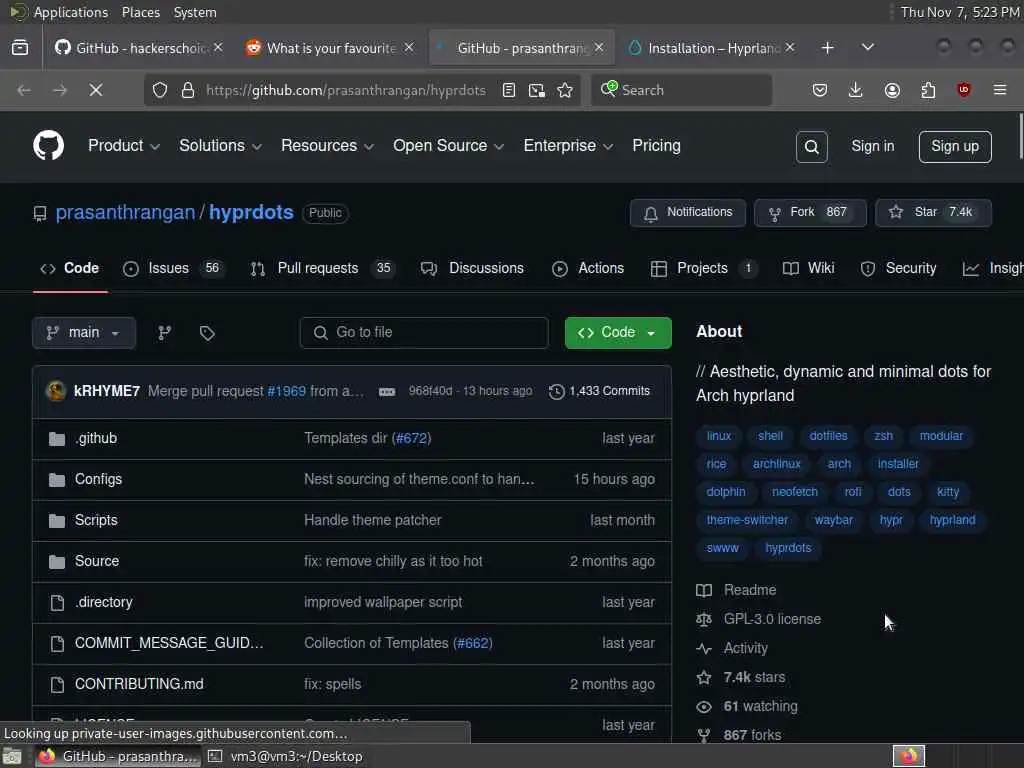Open System menu in top panel

[195, 12]
